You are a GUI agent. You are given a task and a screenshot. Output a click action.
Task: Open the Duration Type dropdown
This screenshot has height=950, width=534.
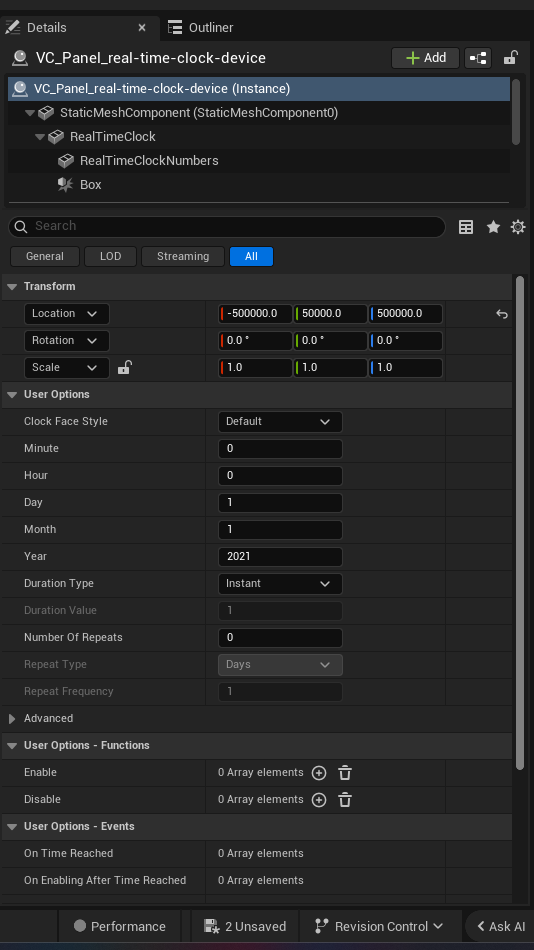(280, 583)
